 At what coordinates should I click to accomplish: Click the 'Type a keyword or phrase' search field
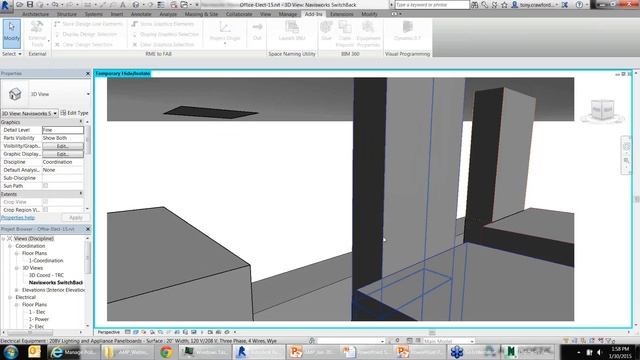point(432,5)
